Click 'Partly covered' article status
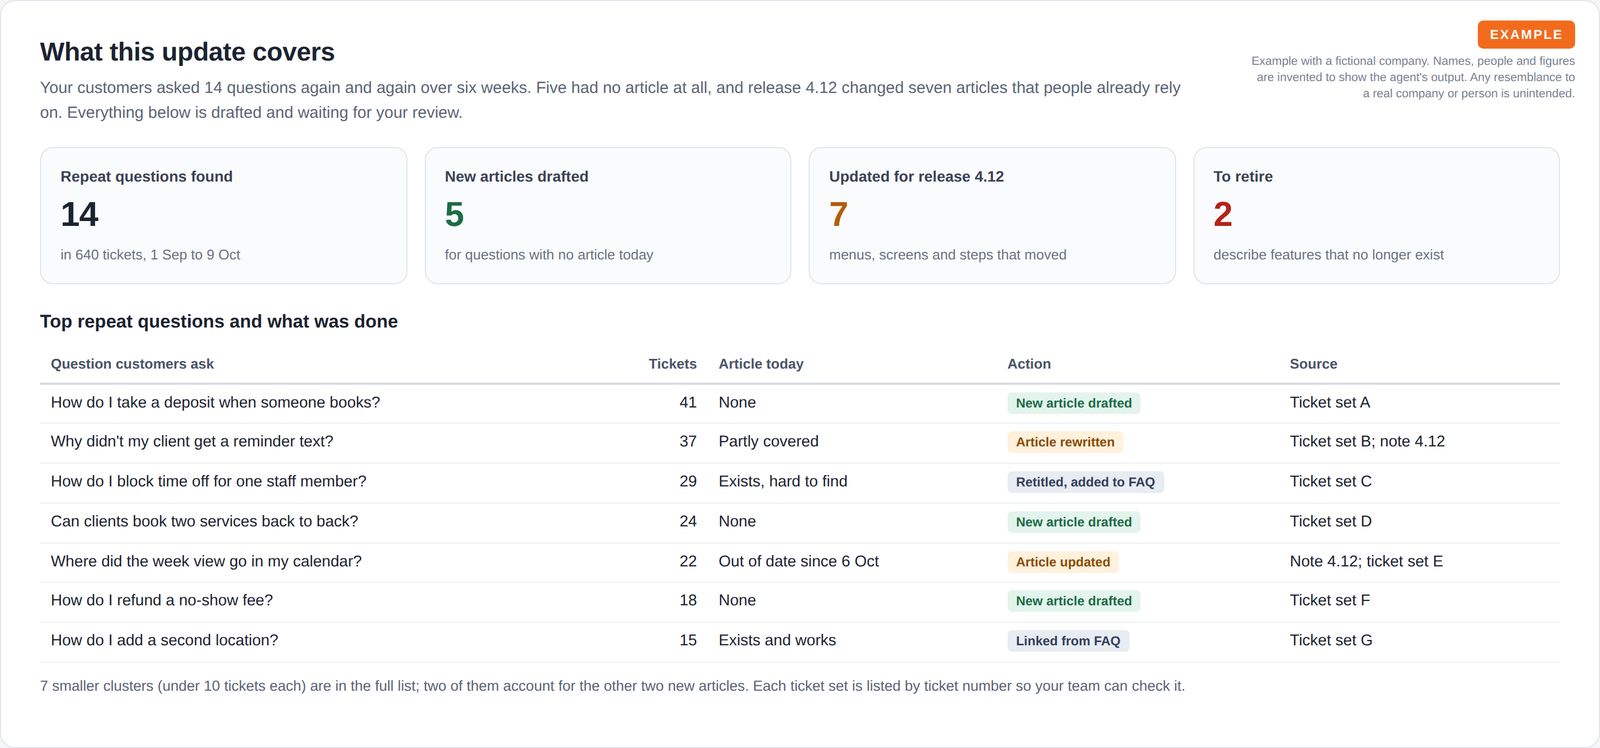This screenshot has height=748, width=1600. 768,441
